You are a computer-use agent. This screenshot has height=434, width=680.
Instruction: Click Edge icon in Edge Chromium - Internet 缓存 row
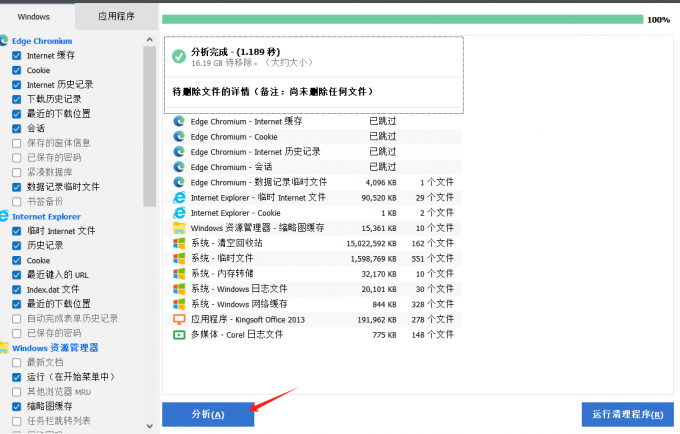click(179, 121)
